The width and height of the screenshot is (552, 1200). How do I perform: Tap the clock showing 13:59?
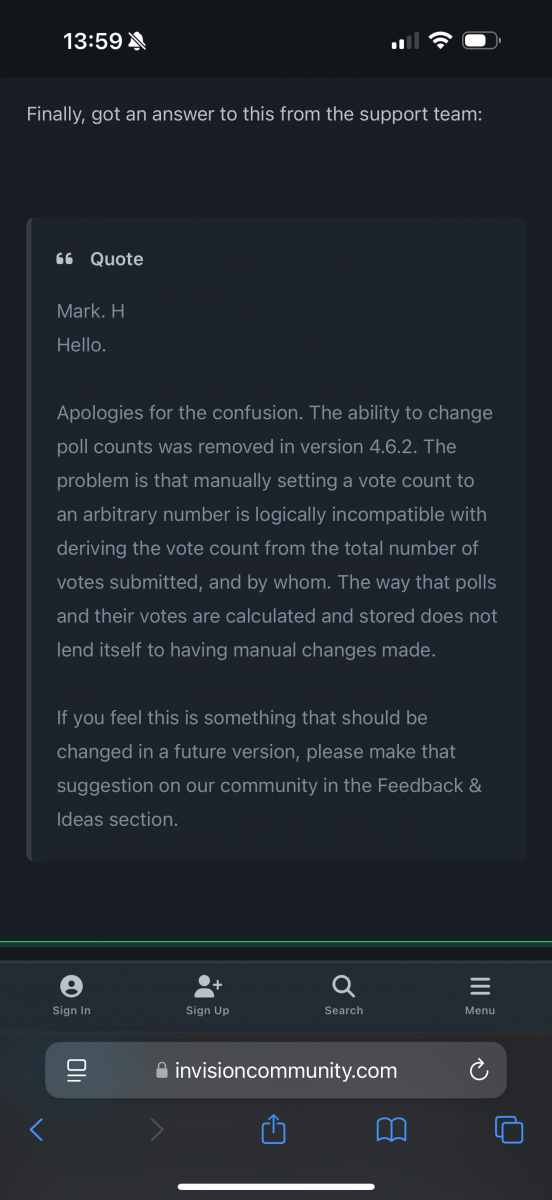click(93, 41)
